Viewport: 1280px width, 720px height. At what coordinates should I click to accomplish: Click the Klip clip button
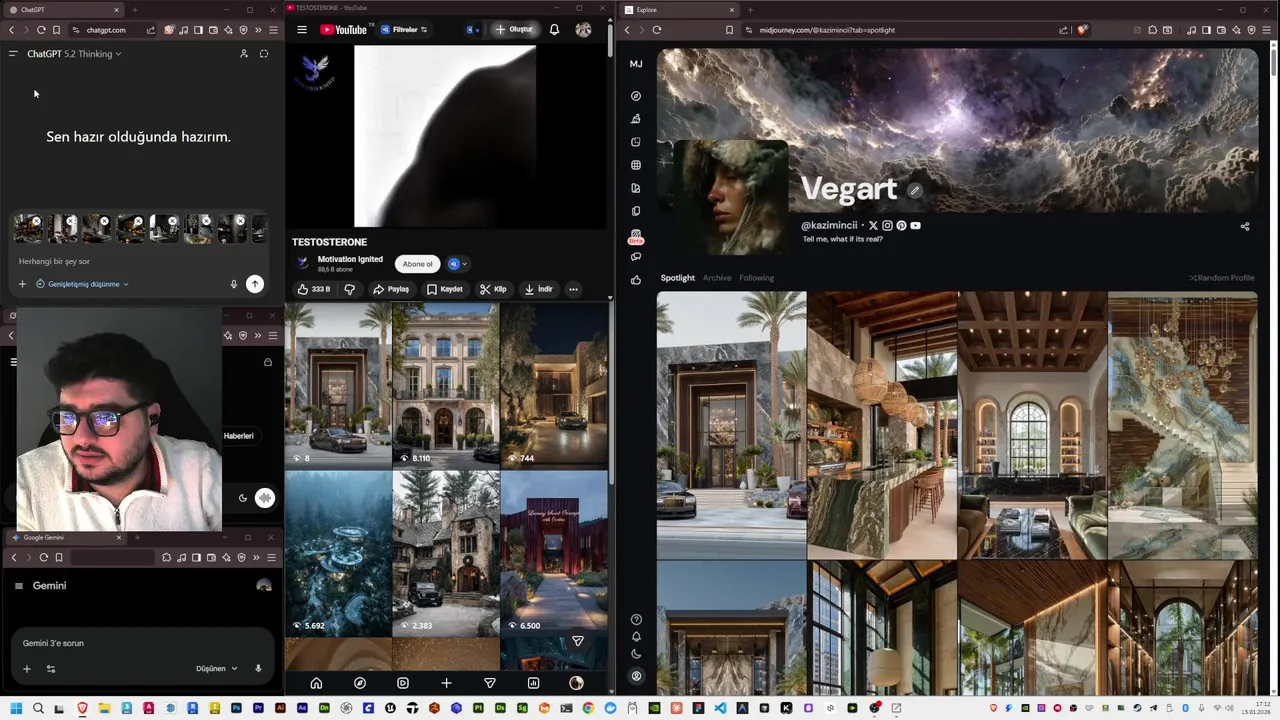click(x=493, y=289)
